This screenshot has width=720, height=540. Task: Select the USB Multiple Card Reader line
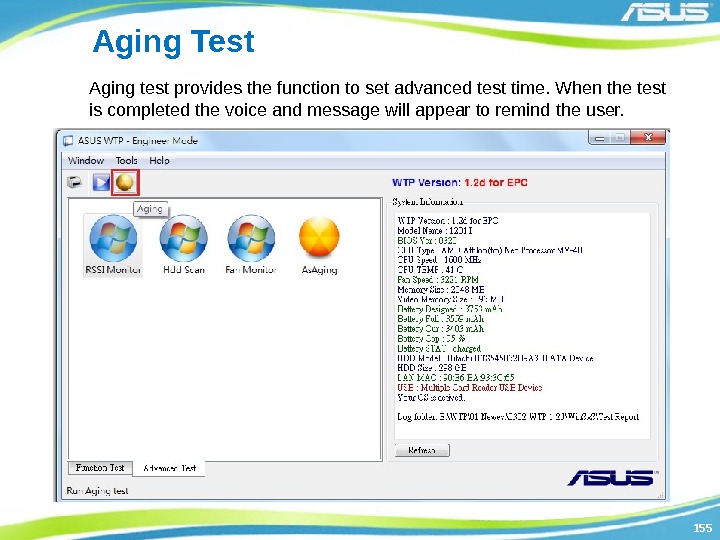469,388
